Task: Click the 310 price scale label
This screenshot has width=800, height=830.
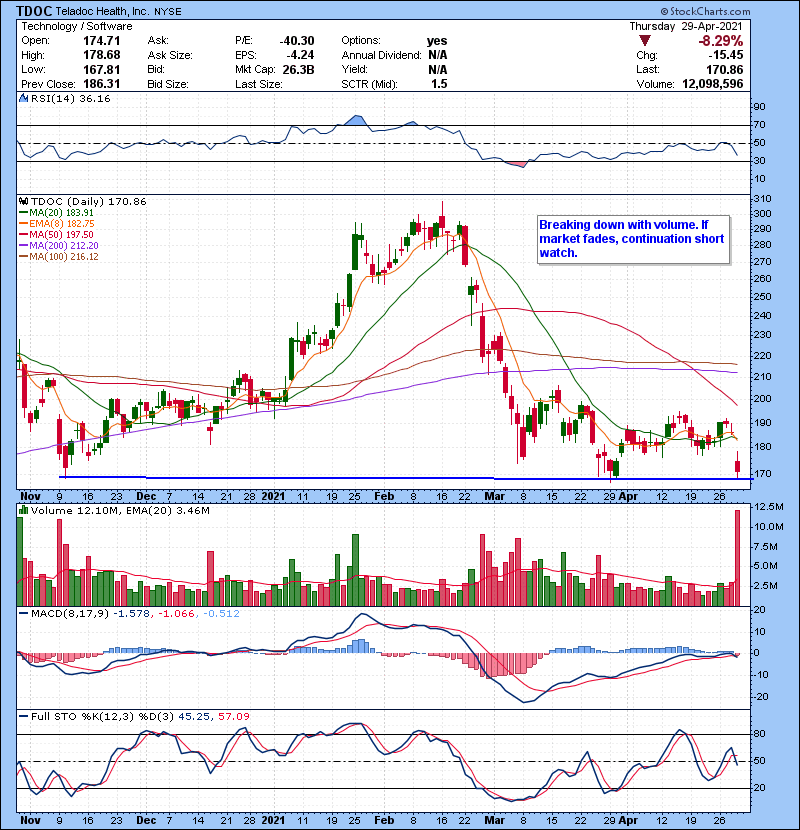Action: (762, 199)
